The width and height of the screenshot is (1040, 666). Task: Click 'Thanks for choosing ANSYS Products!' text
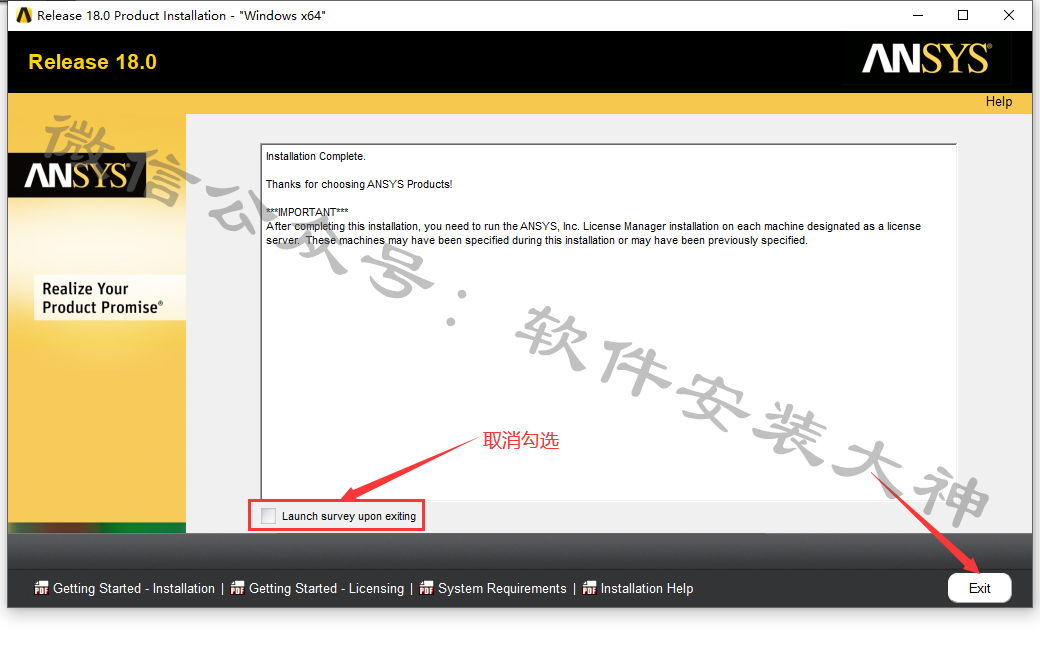pyautogui.click(x=359, y=184)
